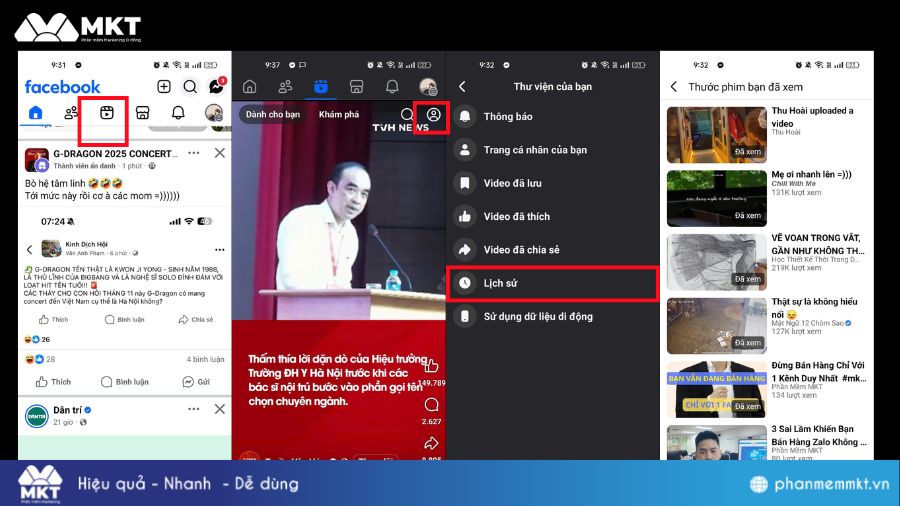Open the G-DRAGON 2025 CONCERT group name
Image resolution: width=900 pixels, height=506 pixels.
coord(115,154)
